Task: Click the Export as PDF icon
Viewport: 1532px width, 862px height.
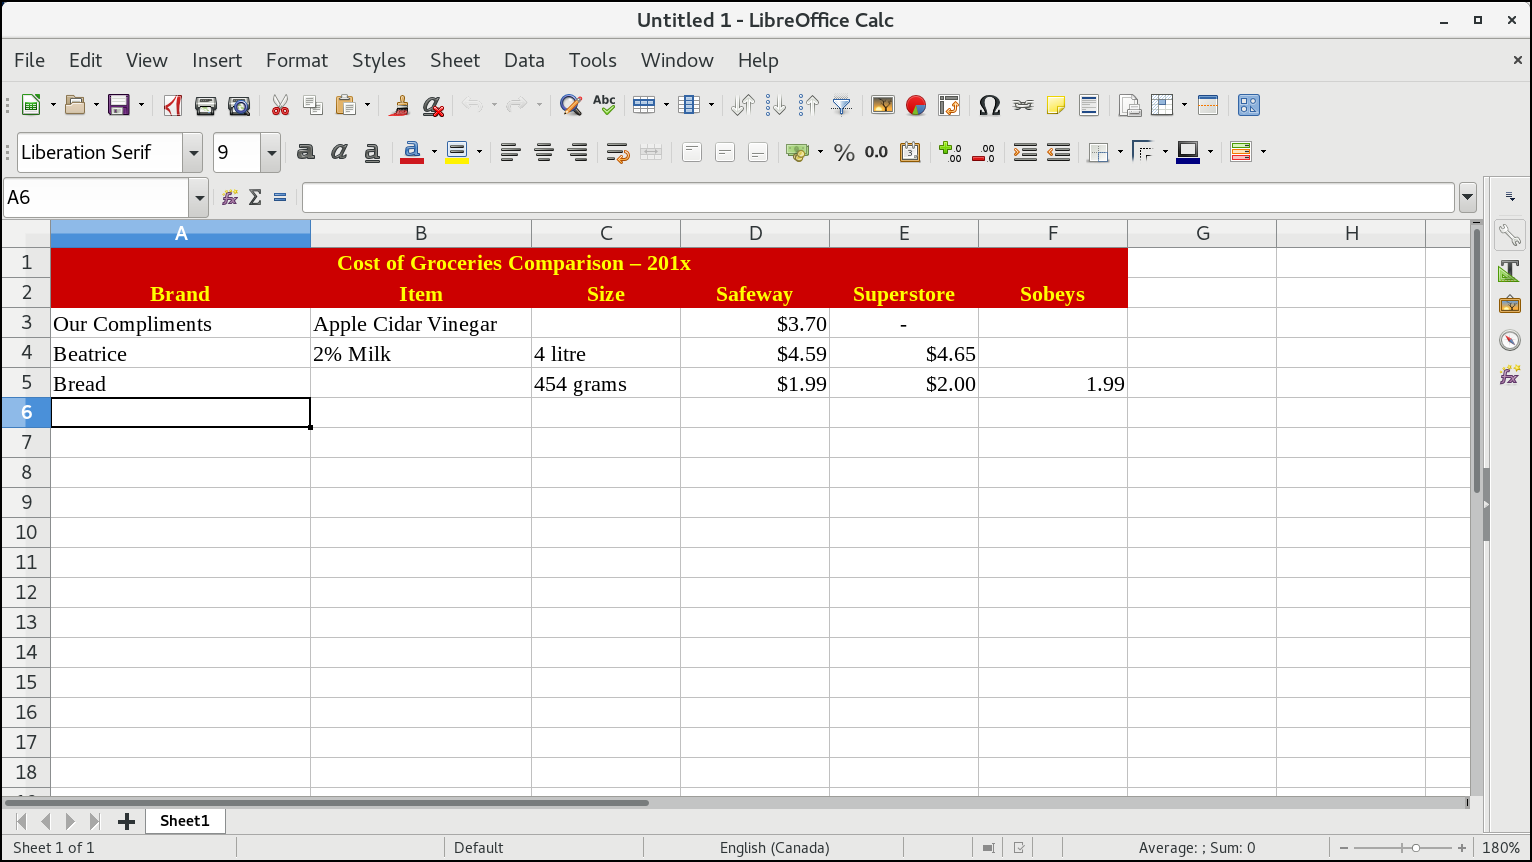Action: pos(172,105)
